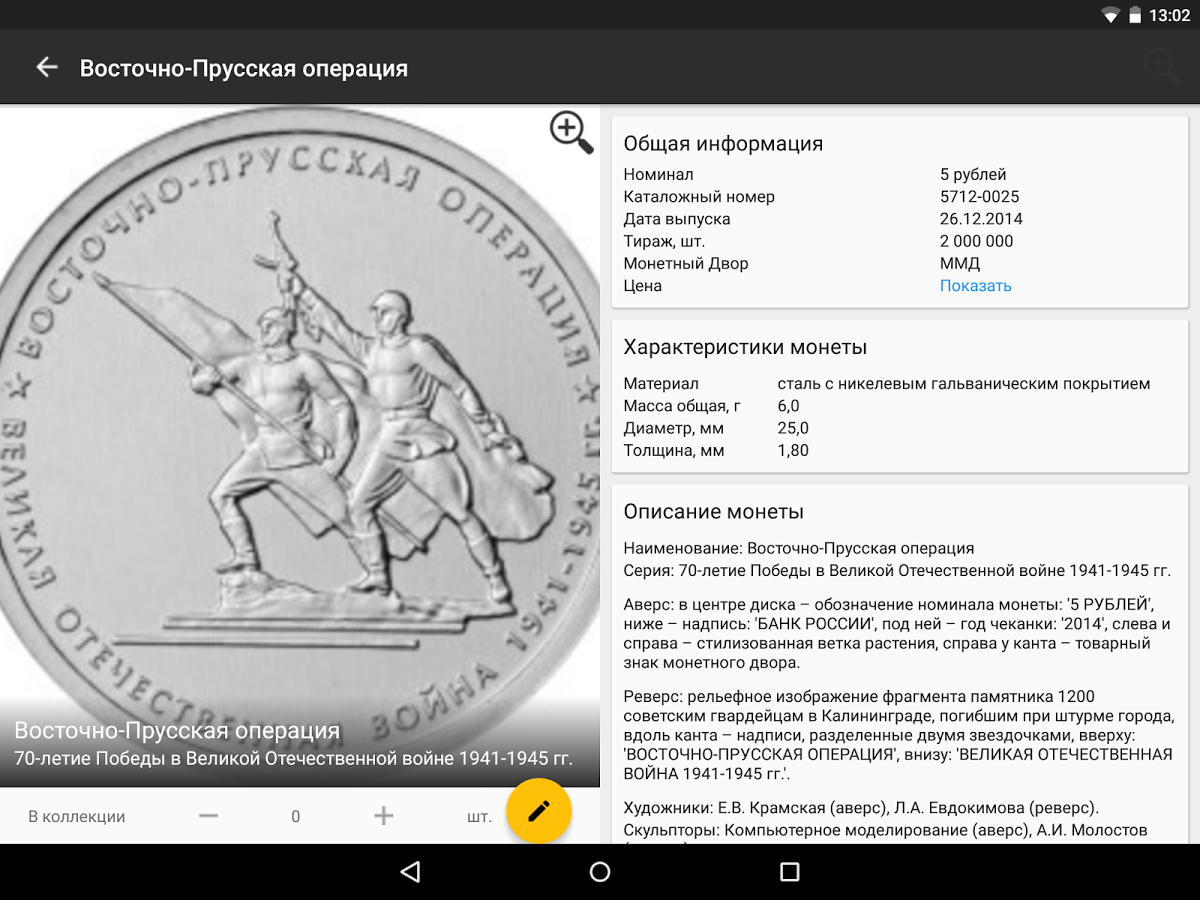This screenshot has height=900, width=1200.
Task: Tap the шт. unit label
Action: [x=479, y=817]
